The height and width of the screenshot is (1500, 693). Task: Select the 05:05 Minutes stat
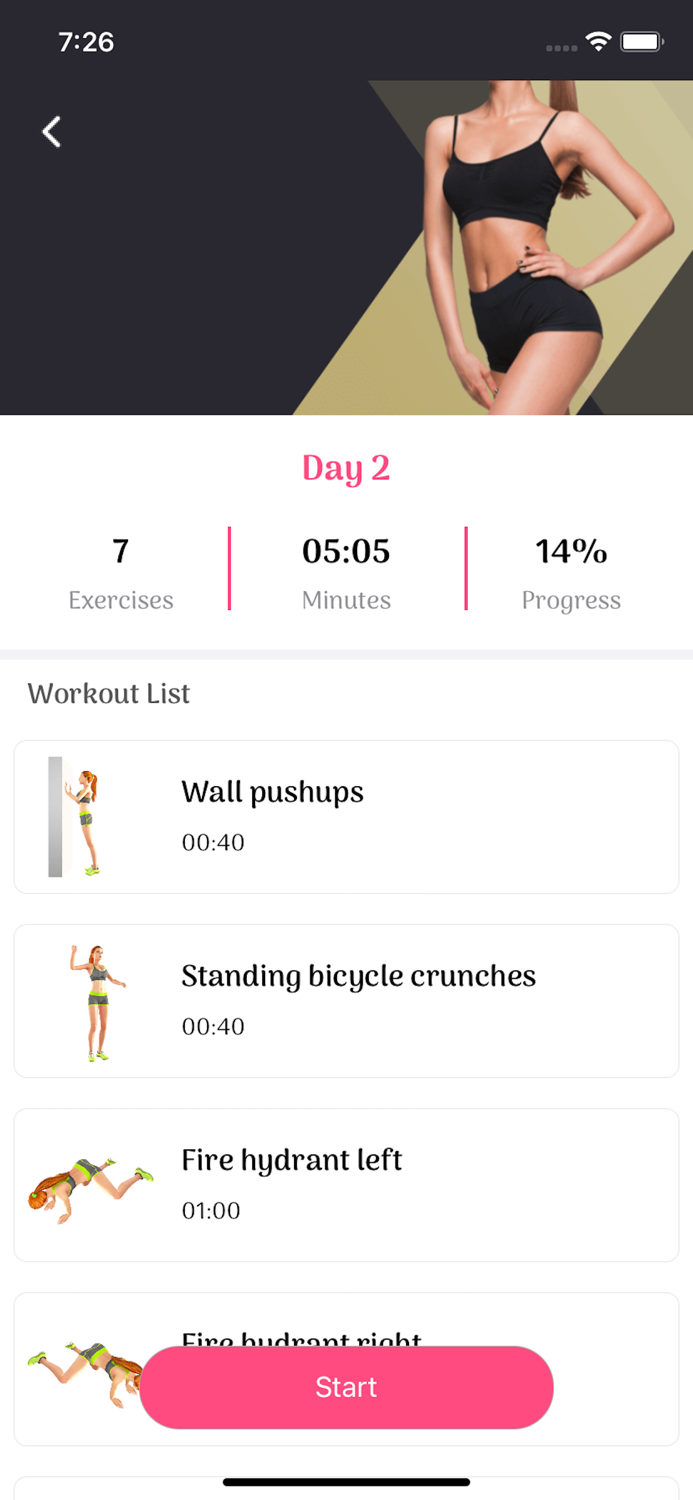tap(346, 572)
